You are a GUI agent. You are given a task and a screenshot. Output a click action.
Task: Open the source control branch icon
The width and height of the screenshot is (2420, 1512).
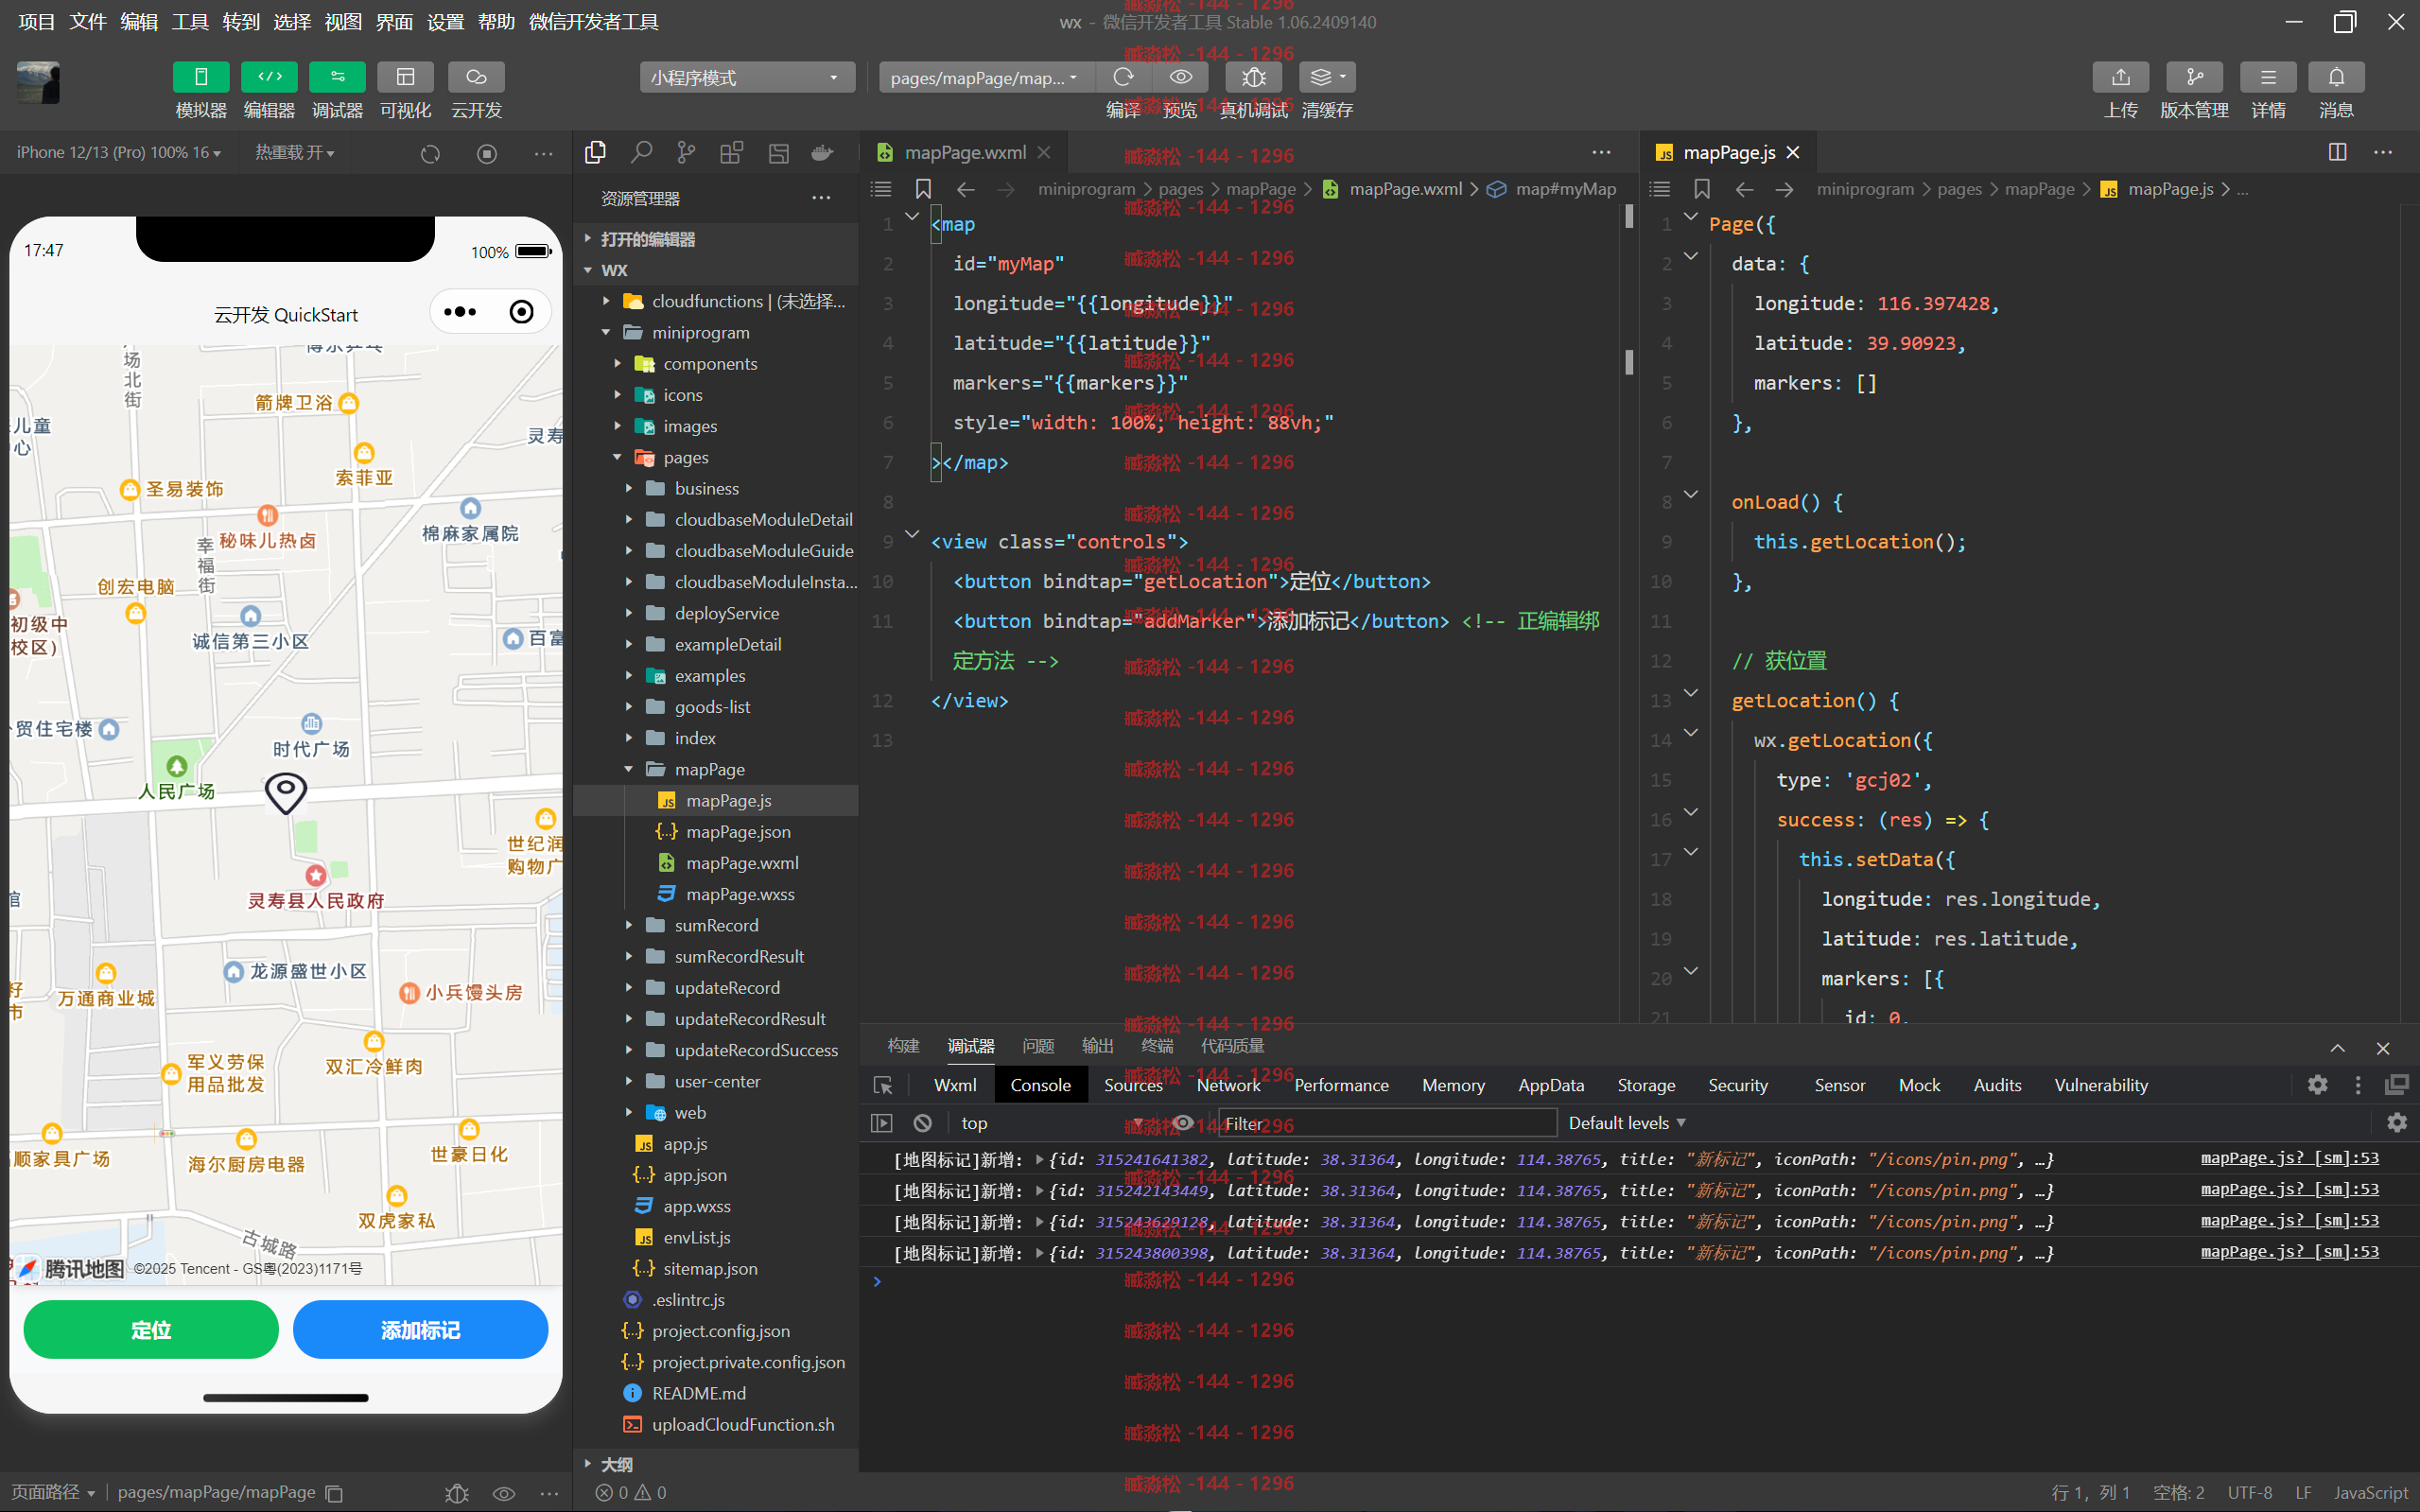[686, 152]
